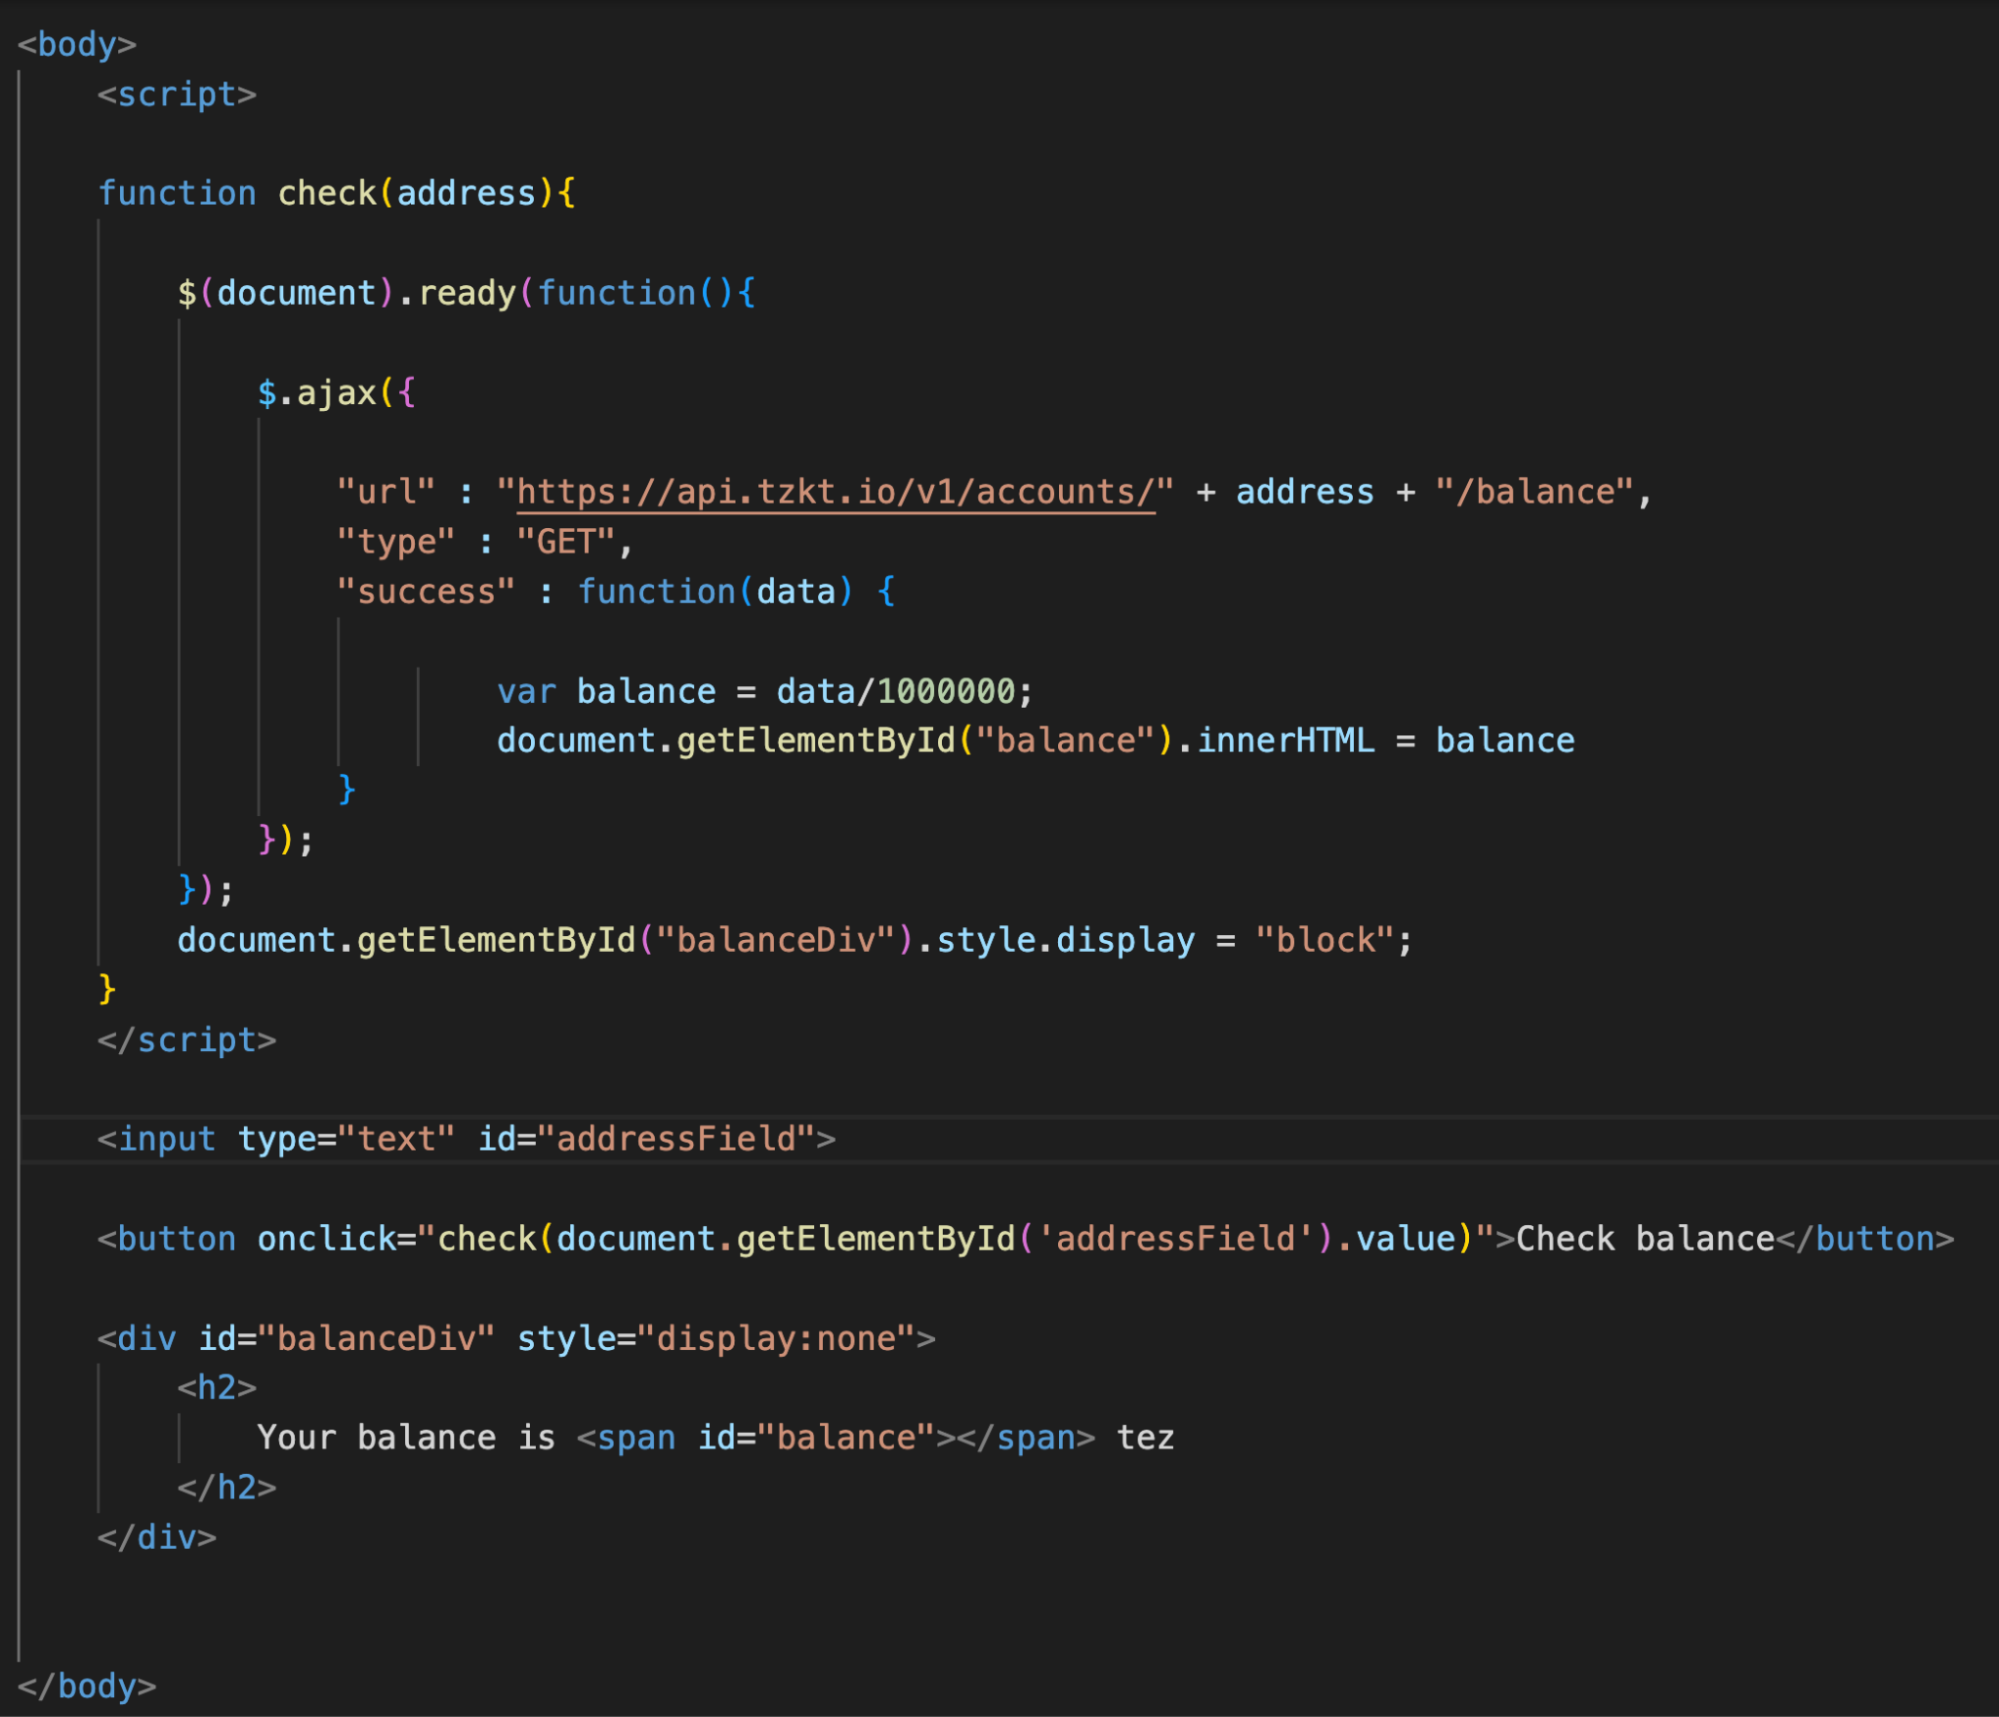The image size is (1999, 1717).
Task: Click the 1000000 number literal
Action: [x=946, y=691]
